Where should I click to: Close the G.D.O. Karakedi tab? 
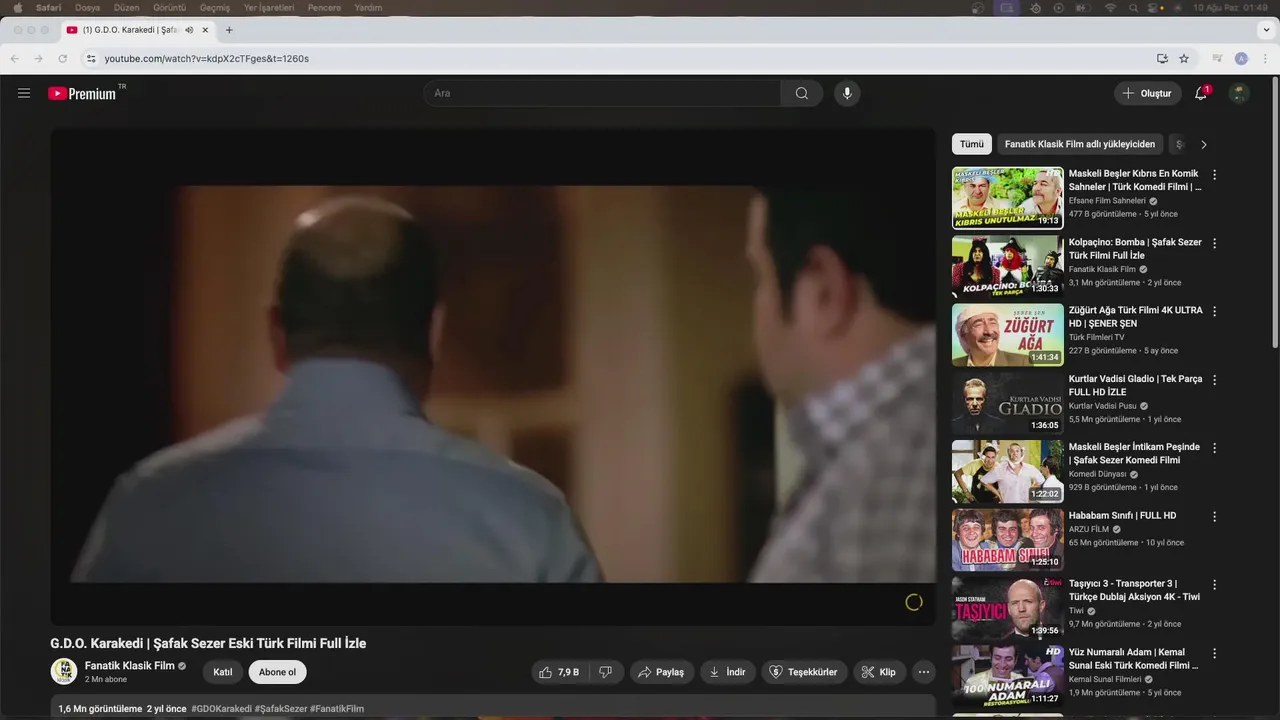(205, 30)
